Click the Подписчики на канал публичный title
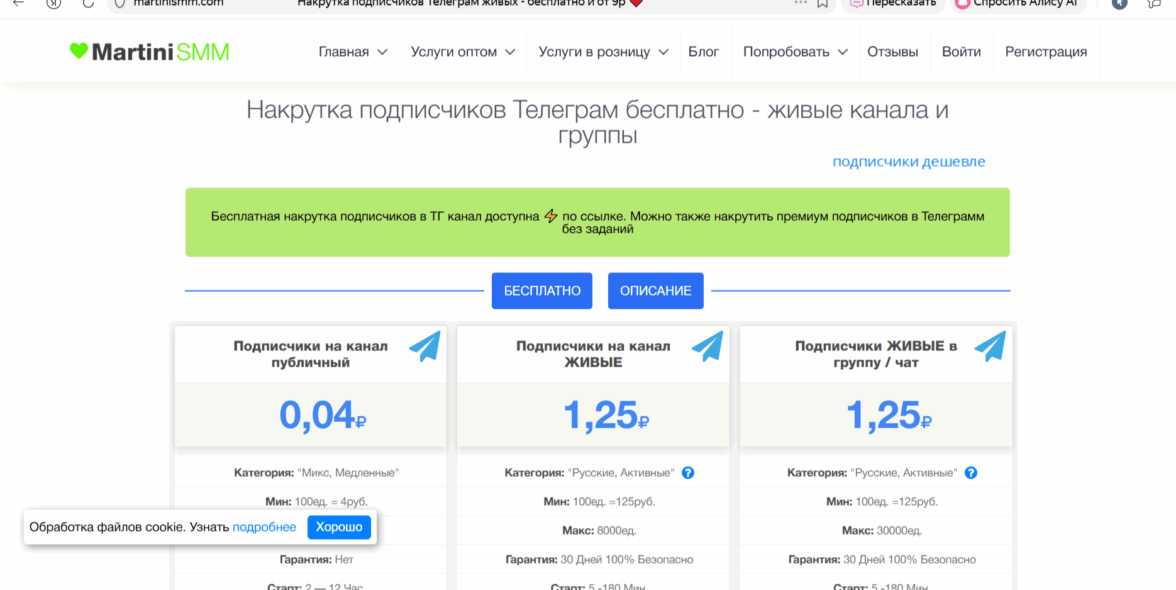This screenshot has width=1176, height=590. 310,355
